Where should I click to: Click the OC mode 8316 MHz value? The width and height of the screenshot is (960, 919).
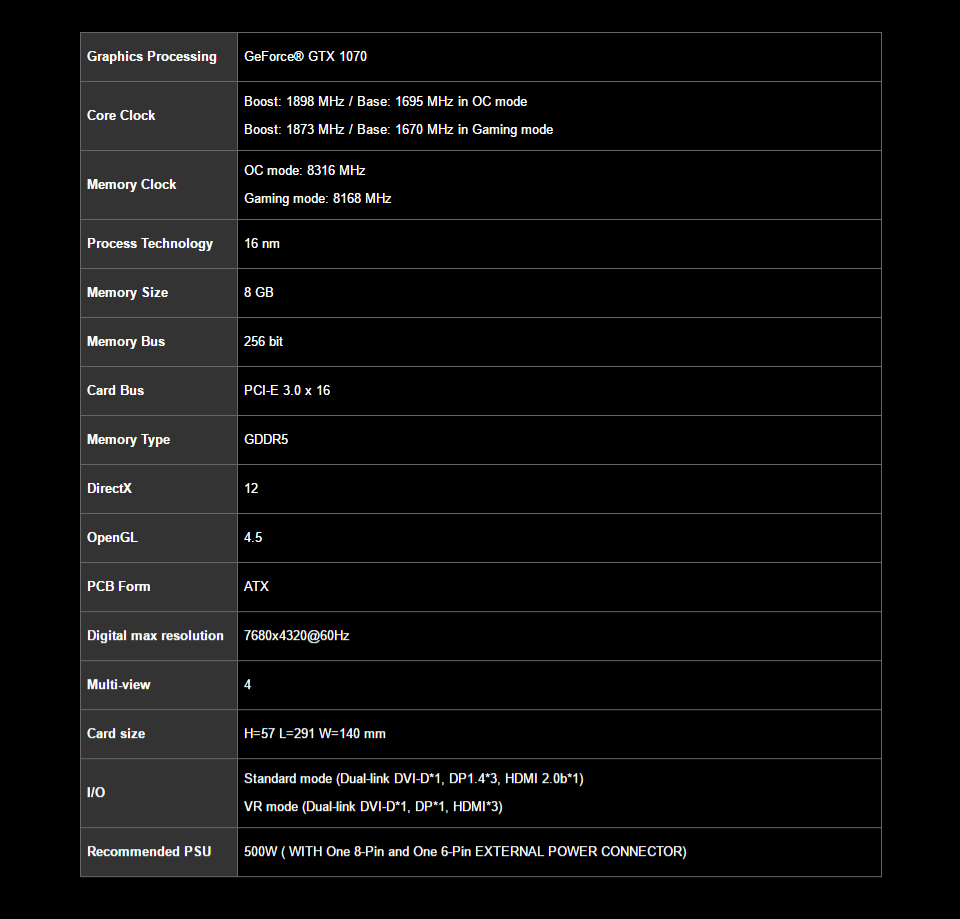click(304, 171)
